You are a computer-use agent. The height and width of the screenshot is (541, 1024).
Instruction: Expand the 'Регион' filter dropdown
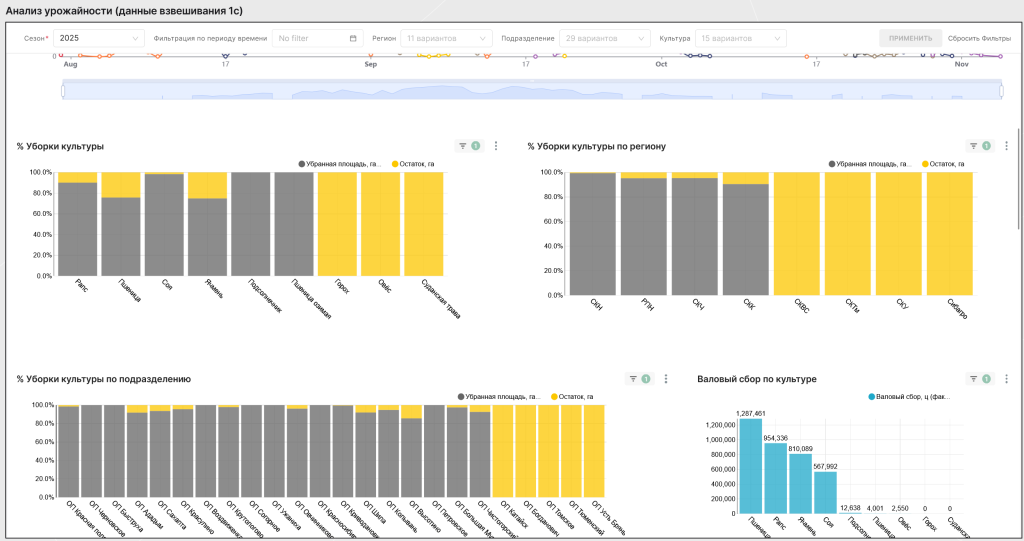[444, 38]
